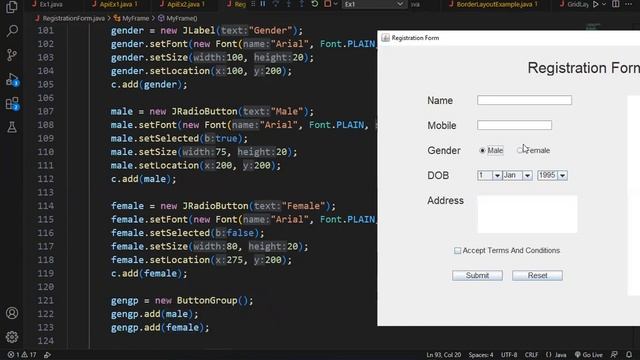Check Accept Terms And Conditions checkbox
The width and height of the screenshot is (640, 360).
click(x=458, y=251)
